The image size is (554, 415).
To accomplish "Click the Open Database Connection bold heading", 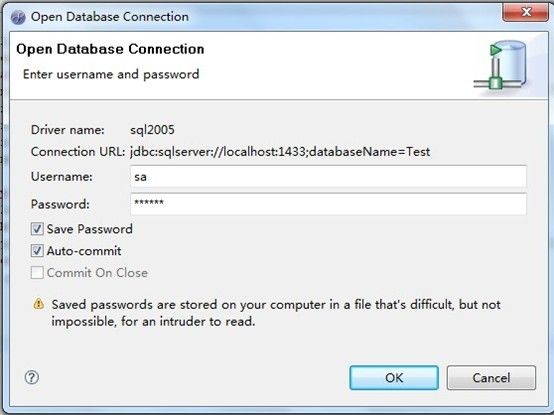I will tap(110, 49).
